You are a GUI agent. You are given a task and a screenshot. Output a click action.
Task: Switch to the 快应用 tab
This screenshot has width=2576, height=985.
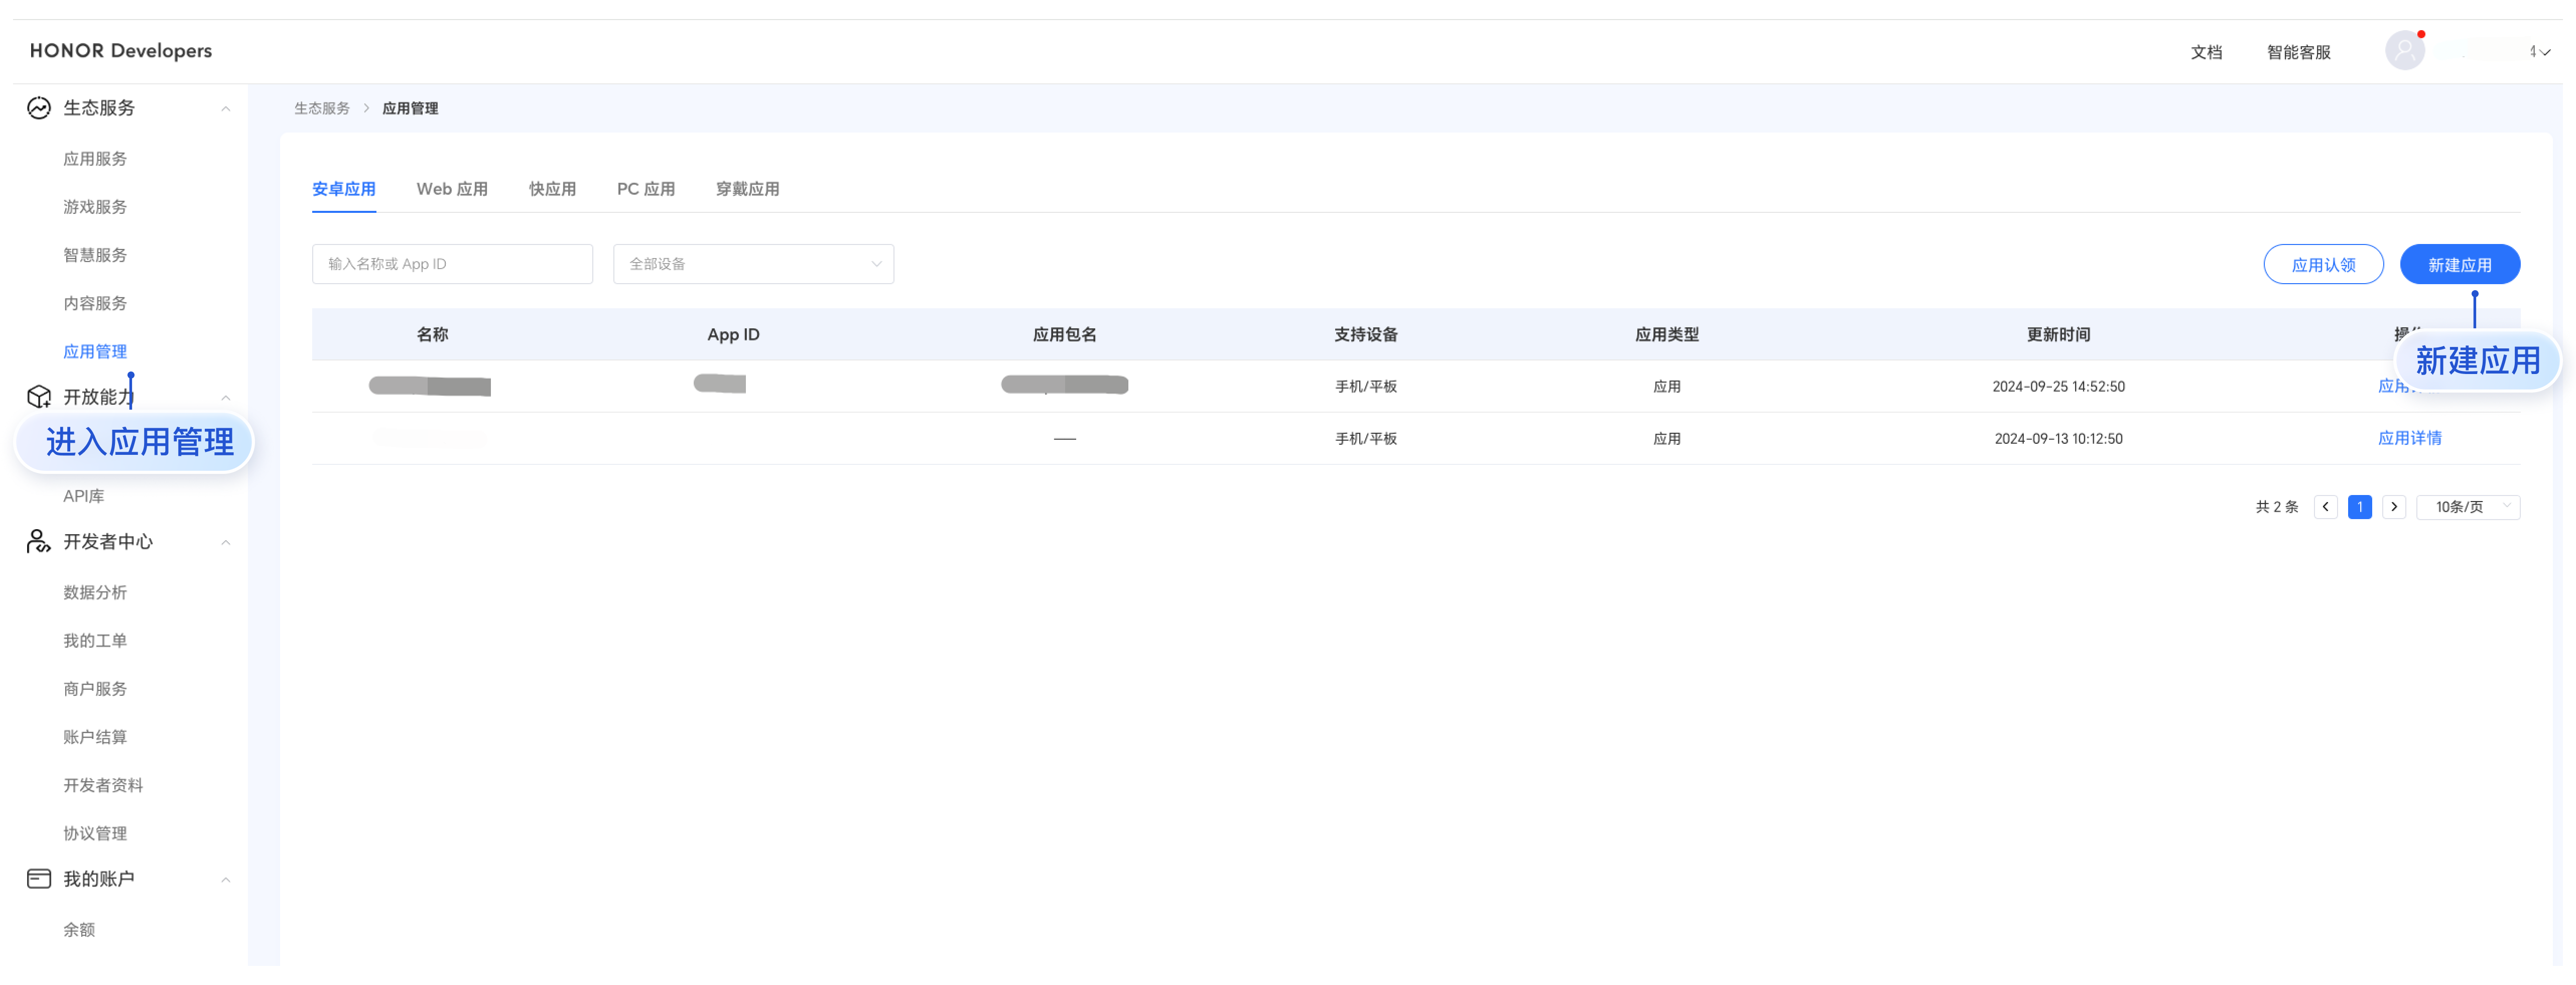tap(552, 189)
